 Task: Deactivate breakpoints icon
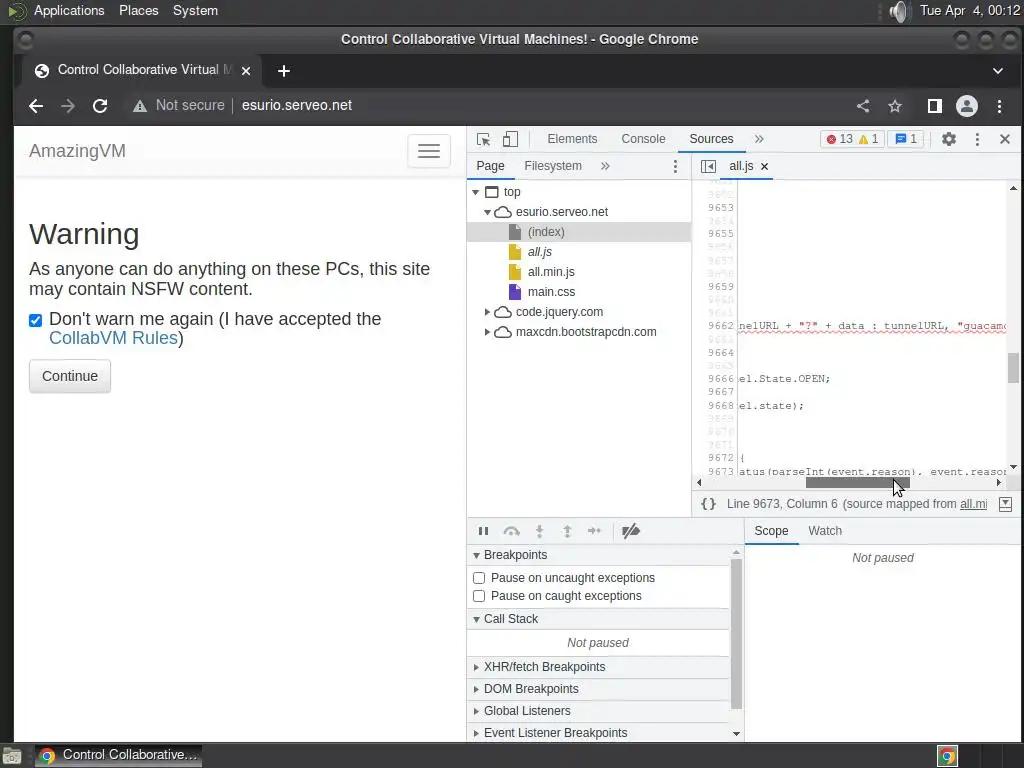point(630,531)
